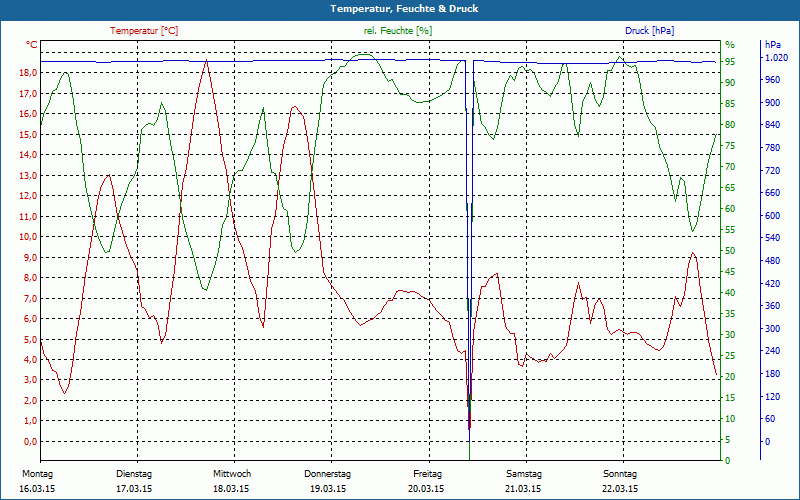
Task: Click '3,0' on the temperature axis
Action: click(x=30, y=380)
